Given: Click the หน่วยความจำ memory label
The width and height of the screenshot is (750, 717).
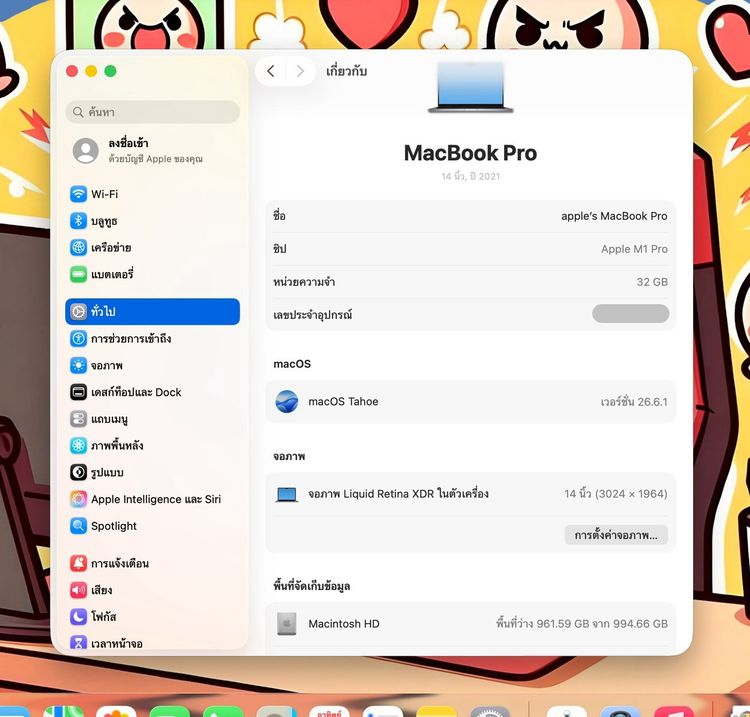Looking at the screenshot, I should (x=304, y=282).
